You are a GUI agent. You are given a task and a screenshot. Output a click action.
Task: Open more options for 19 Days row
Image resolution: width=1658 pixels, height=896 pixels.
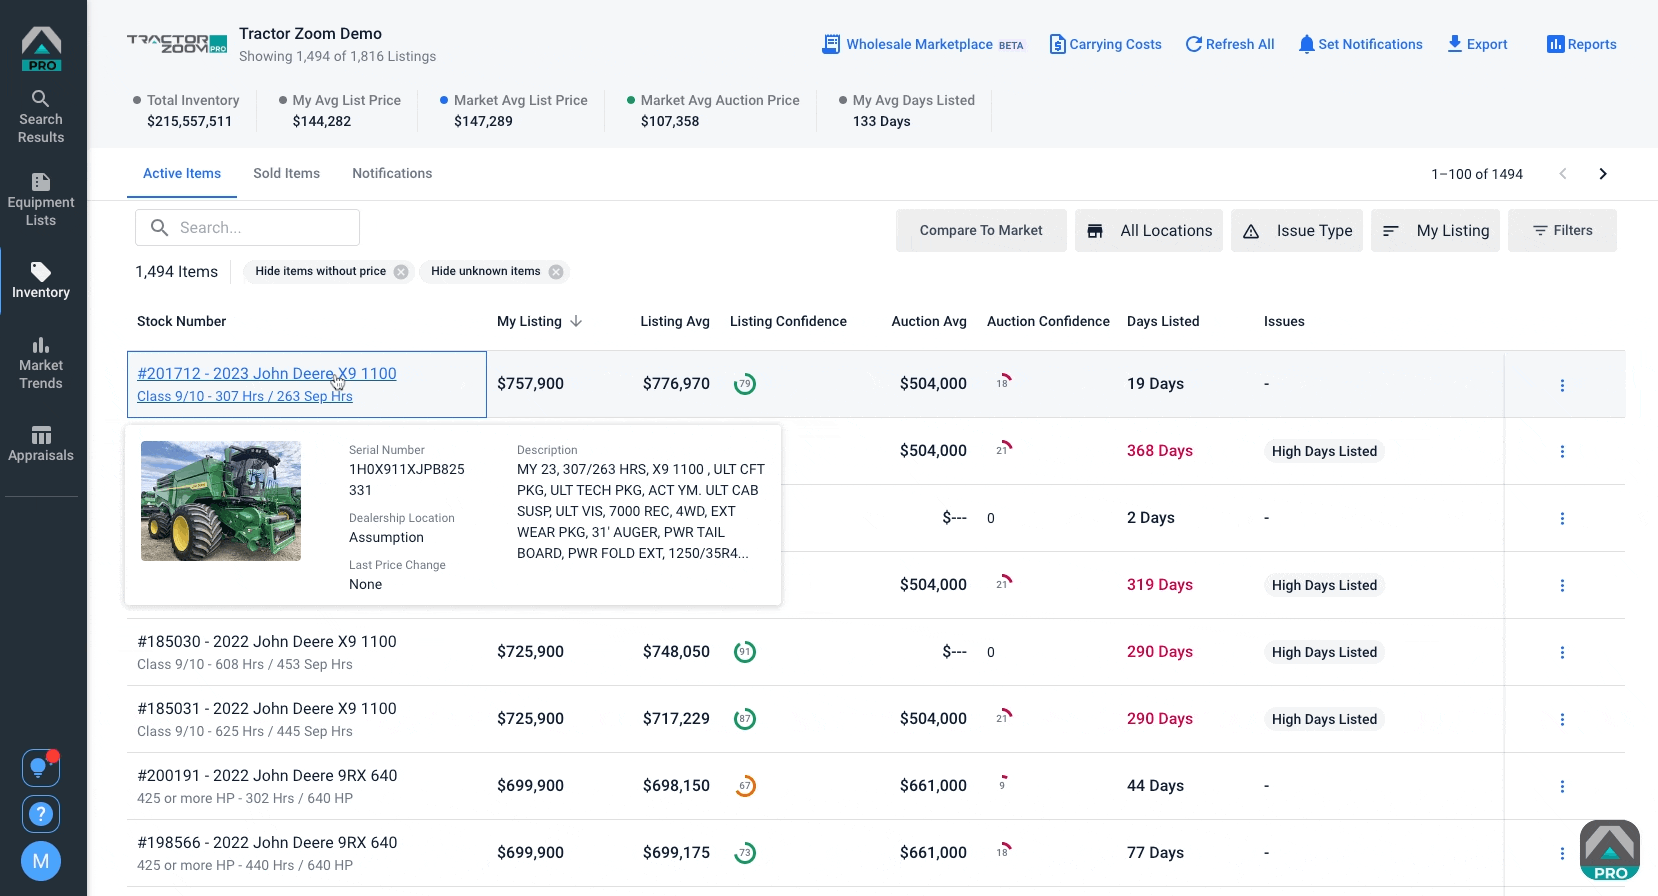click(1562, 385)
